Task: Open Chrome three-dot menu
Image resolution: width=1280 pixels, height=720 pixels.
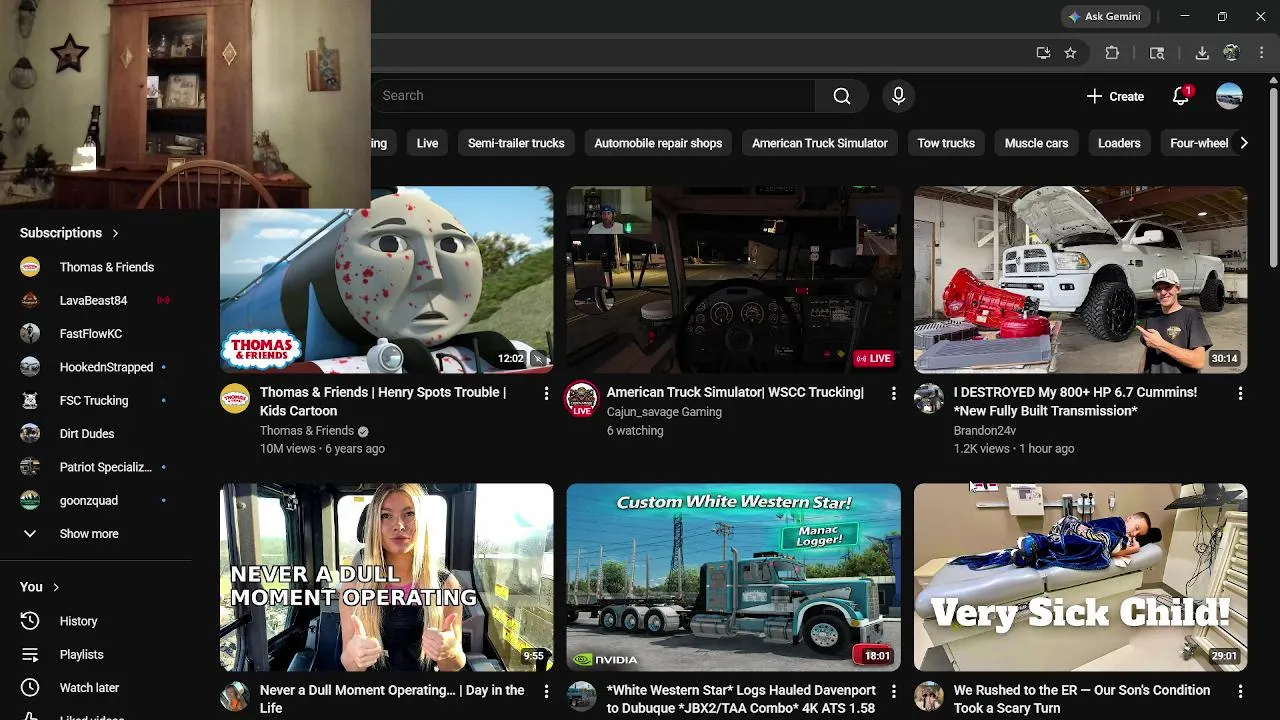Action: [x=1260, y=53]
